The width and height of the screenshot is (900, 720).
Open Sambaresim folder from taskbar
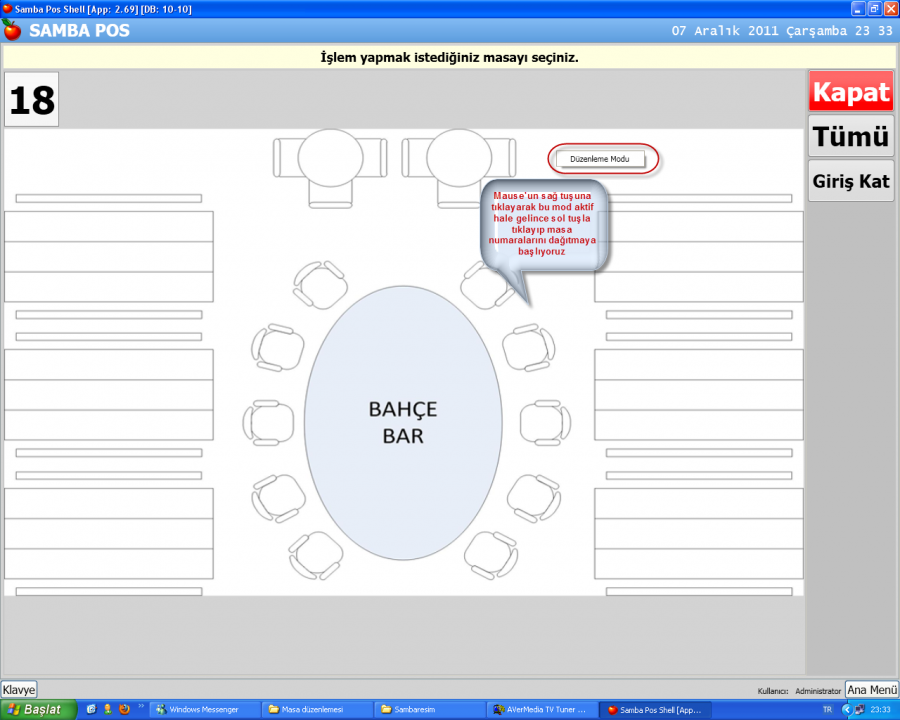430,710
